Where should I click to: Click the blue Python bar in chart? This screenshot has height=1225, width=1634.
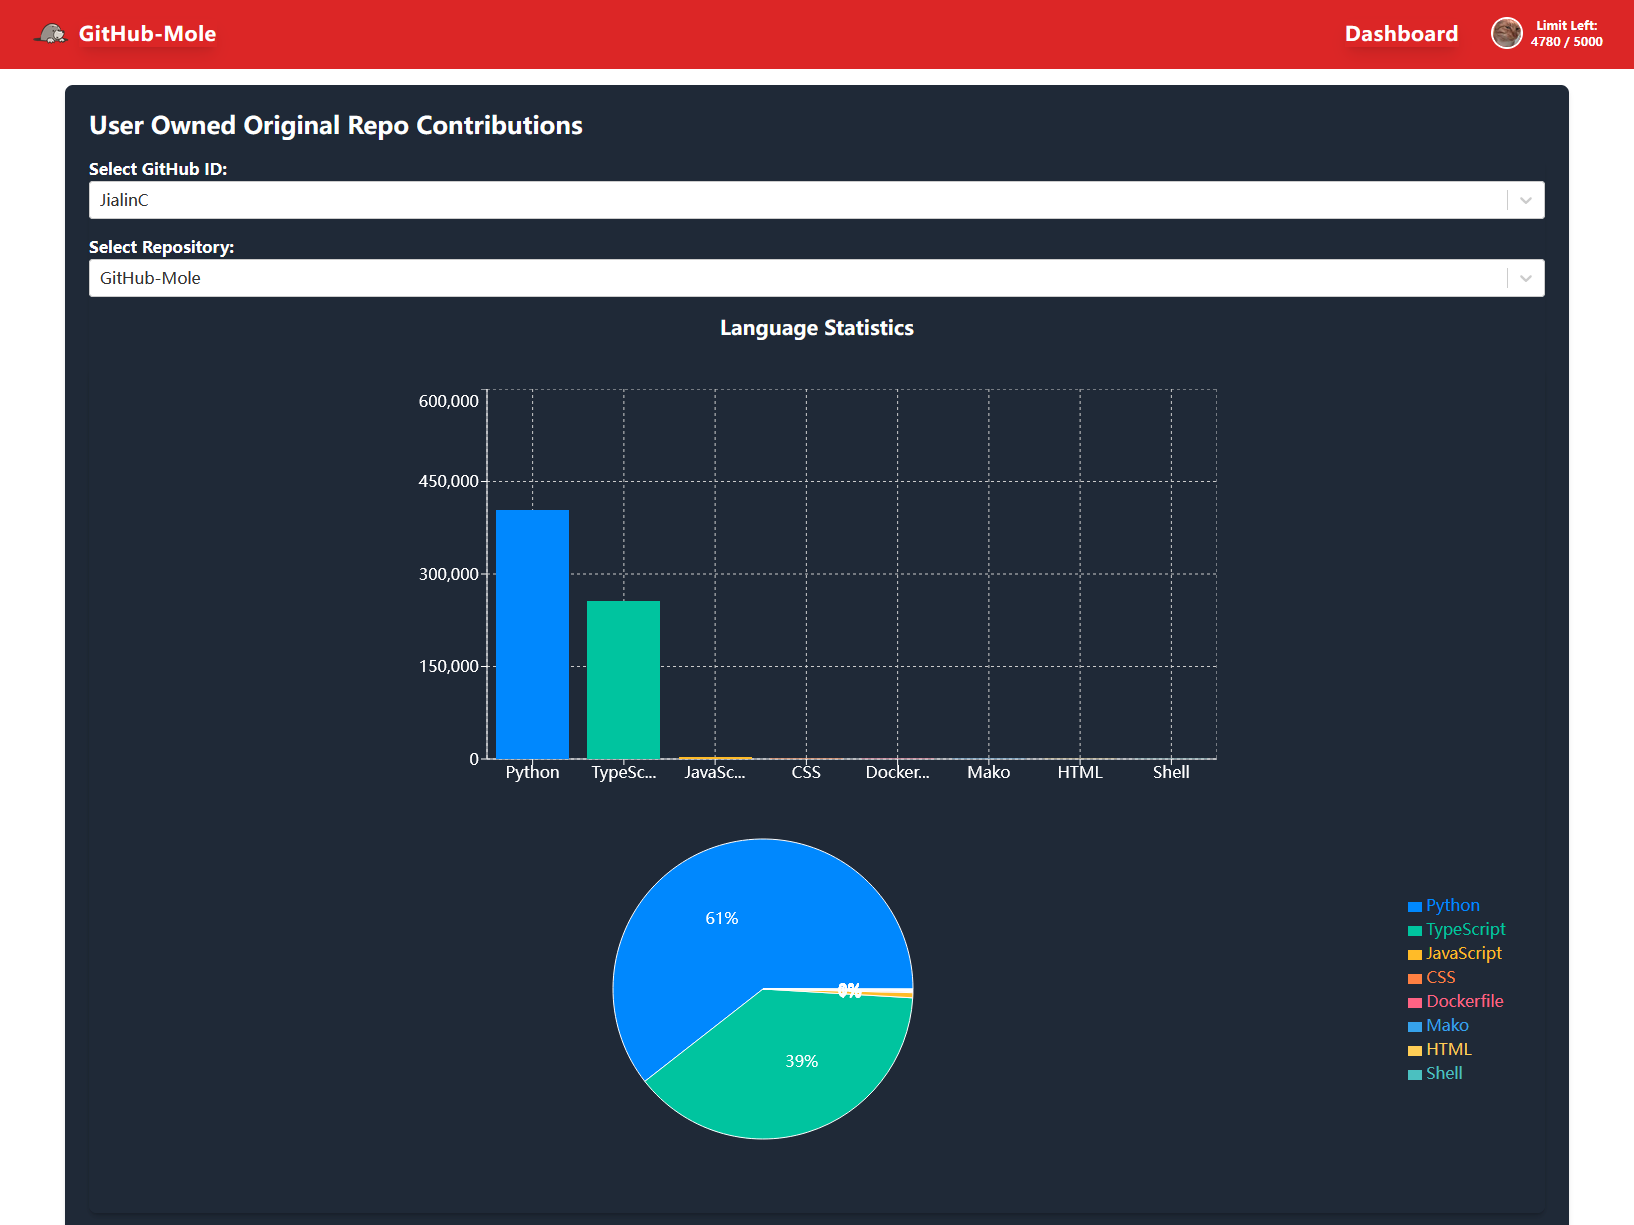coord(532,634)
